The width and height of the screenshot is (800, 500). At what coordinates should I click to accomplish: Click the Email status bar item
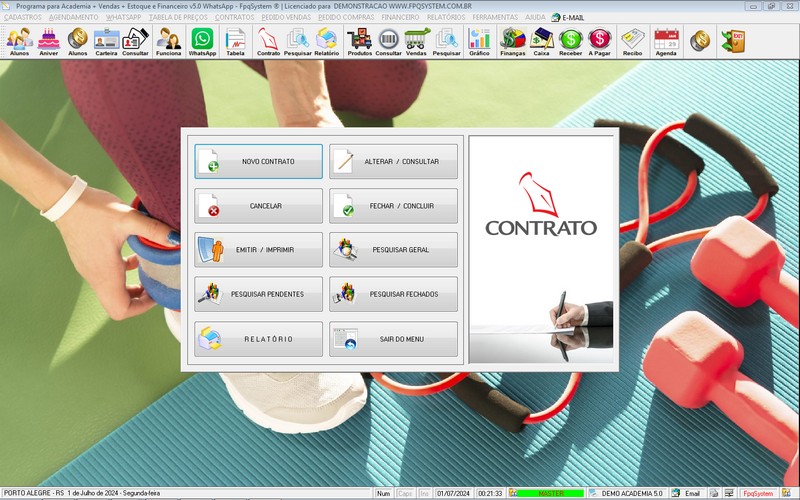click(687, 493)
